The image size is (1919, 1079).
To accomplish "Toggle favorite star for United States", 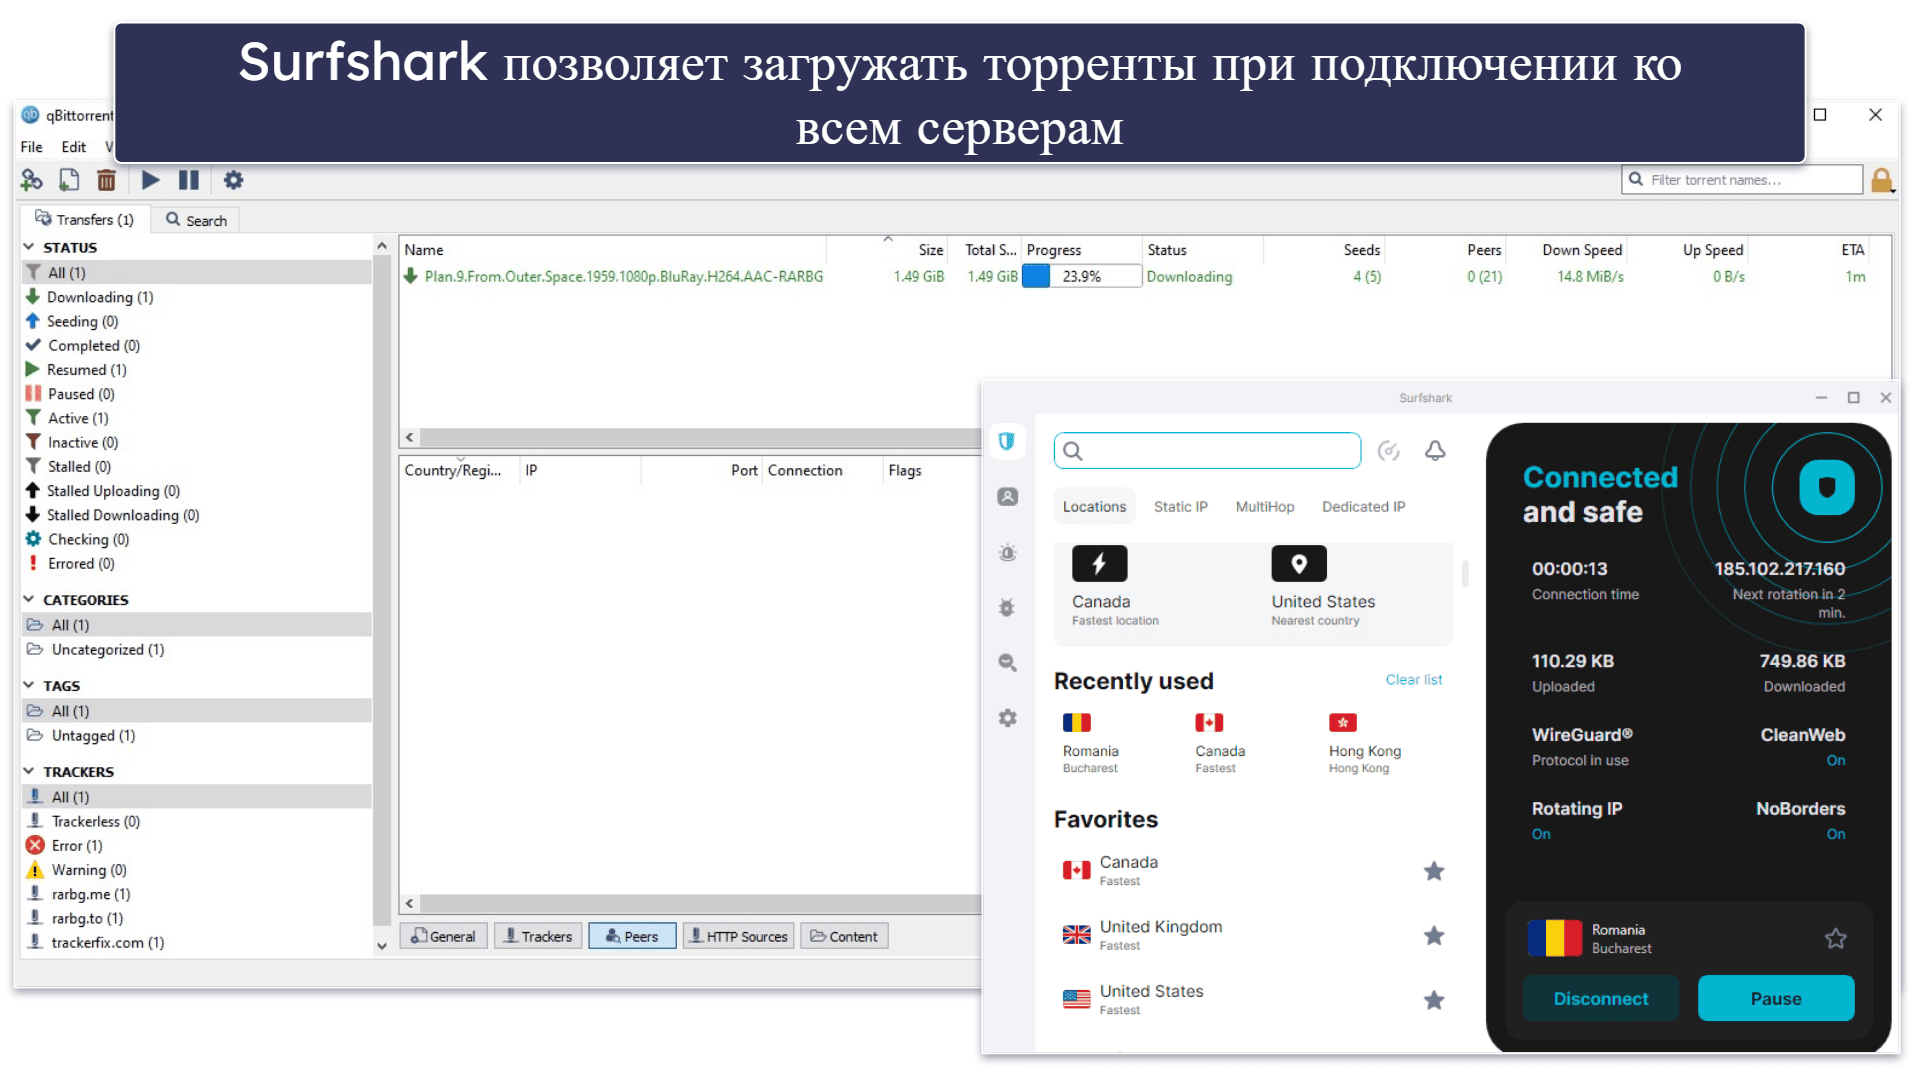I will (x=1433, y=1000).
